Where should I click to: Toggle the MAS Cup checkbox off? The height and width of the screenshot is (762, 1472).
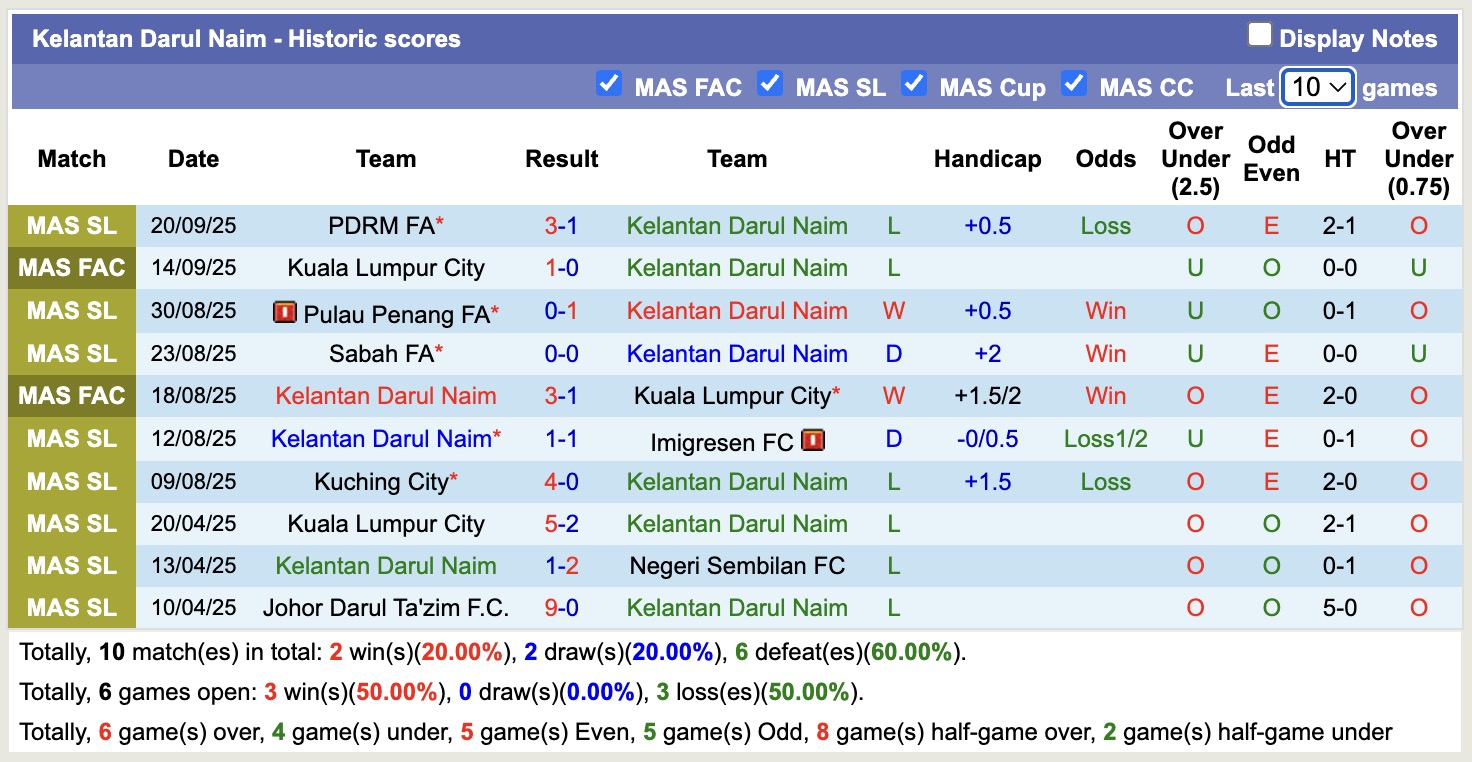pyautogui.click(x=914, y=85)
